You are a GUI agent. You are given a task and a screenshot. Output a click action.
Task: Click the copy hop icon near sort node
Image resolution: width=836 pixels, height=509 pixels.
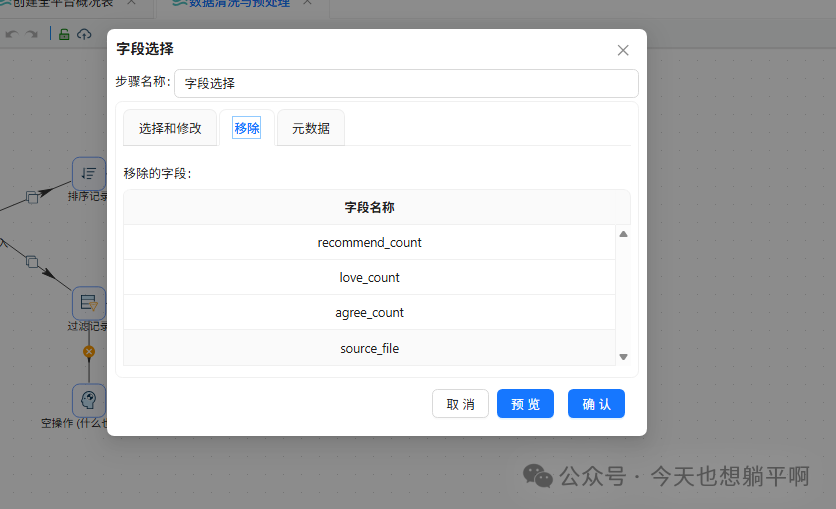coord(32,197)
